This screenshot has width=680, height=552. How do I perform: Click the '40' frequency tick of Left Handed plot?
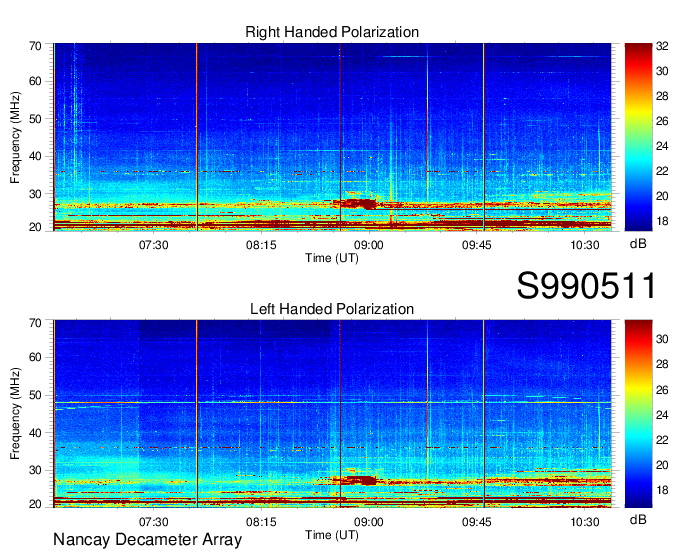click(35, 433)
